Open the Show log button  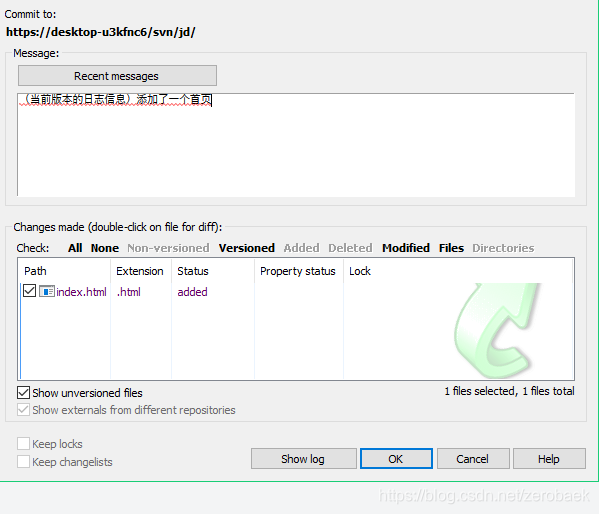(x=303, y=459)
